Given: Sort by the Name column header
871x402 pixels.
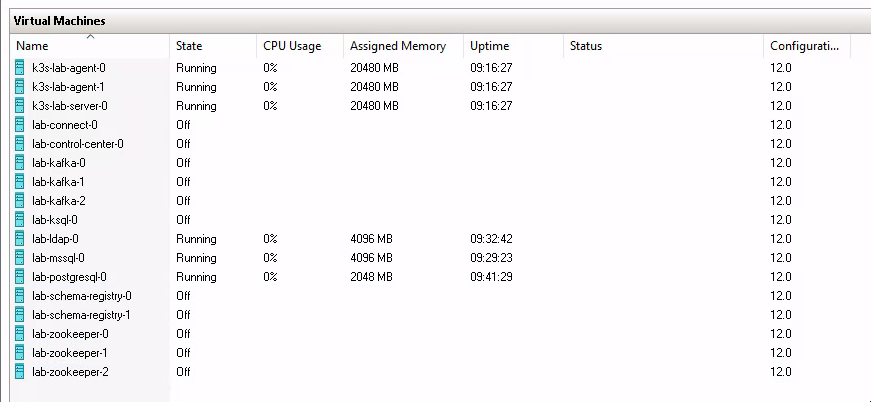Looking at the screenshot, I should pyautogui.click(x=32, y=46).
